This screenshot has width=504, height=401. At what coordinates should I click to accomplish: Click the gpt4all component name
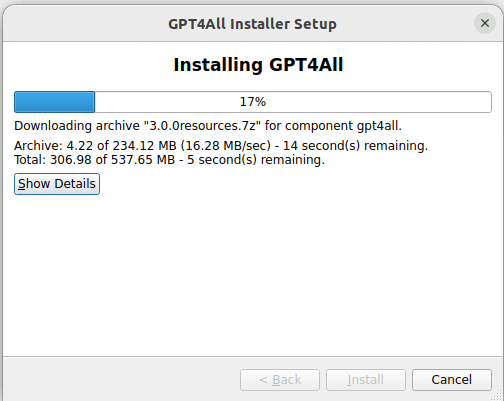(378, 127)
